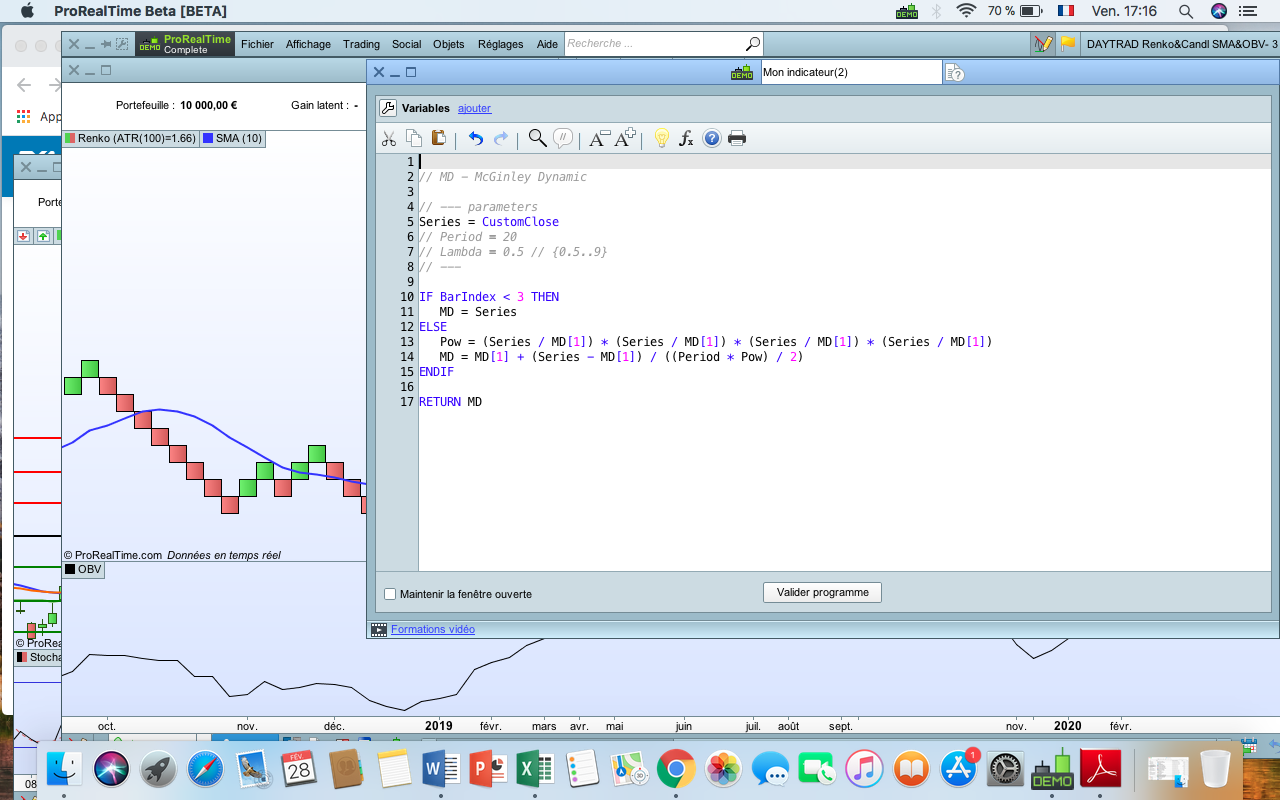
Task: Open the OBV indicator panel label
Action: coord(83,570)
